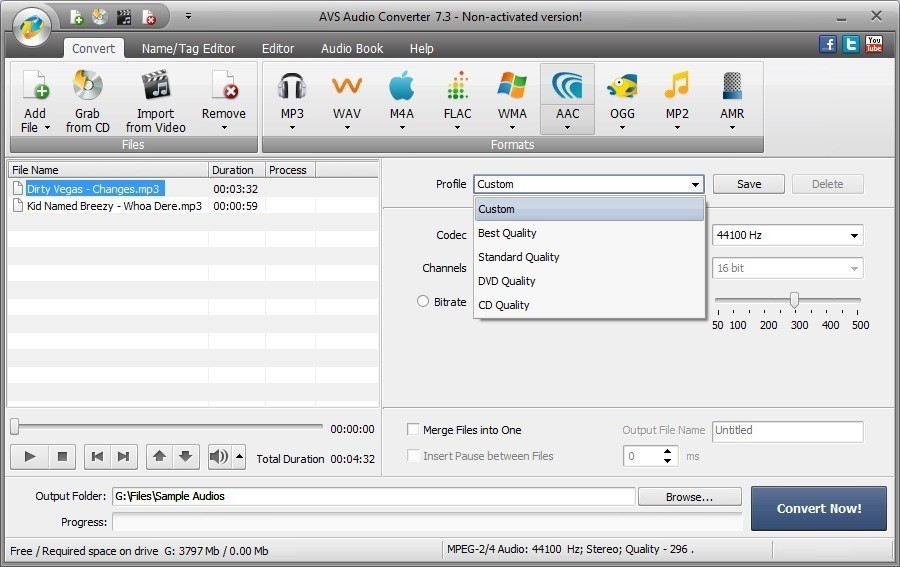The image size is (900, 567).
Task: Choose Best Quality profile
Action: click(589, 233)
